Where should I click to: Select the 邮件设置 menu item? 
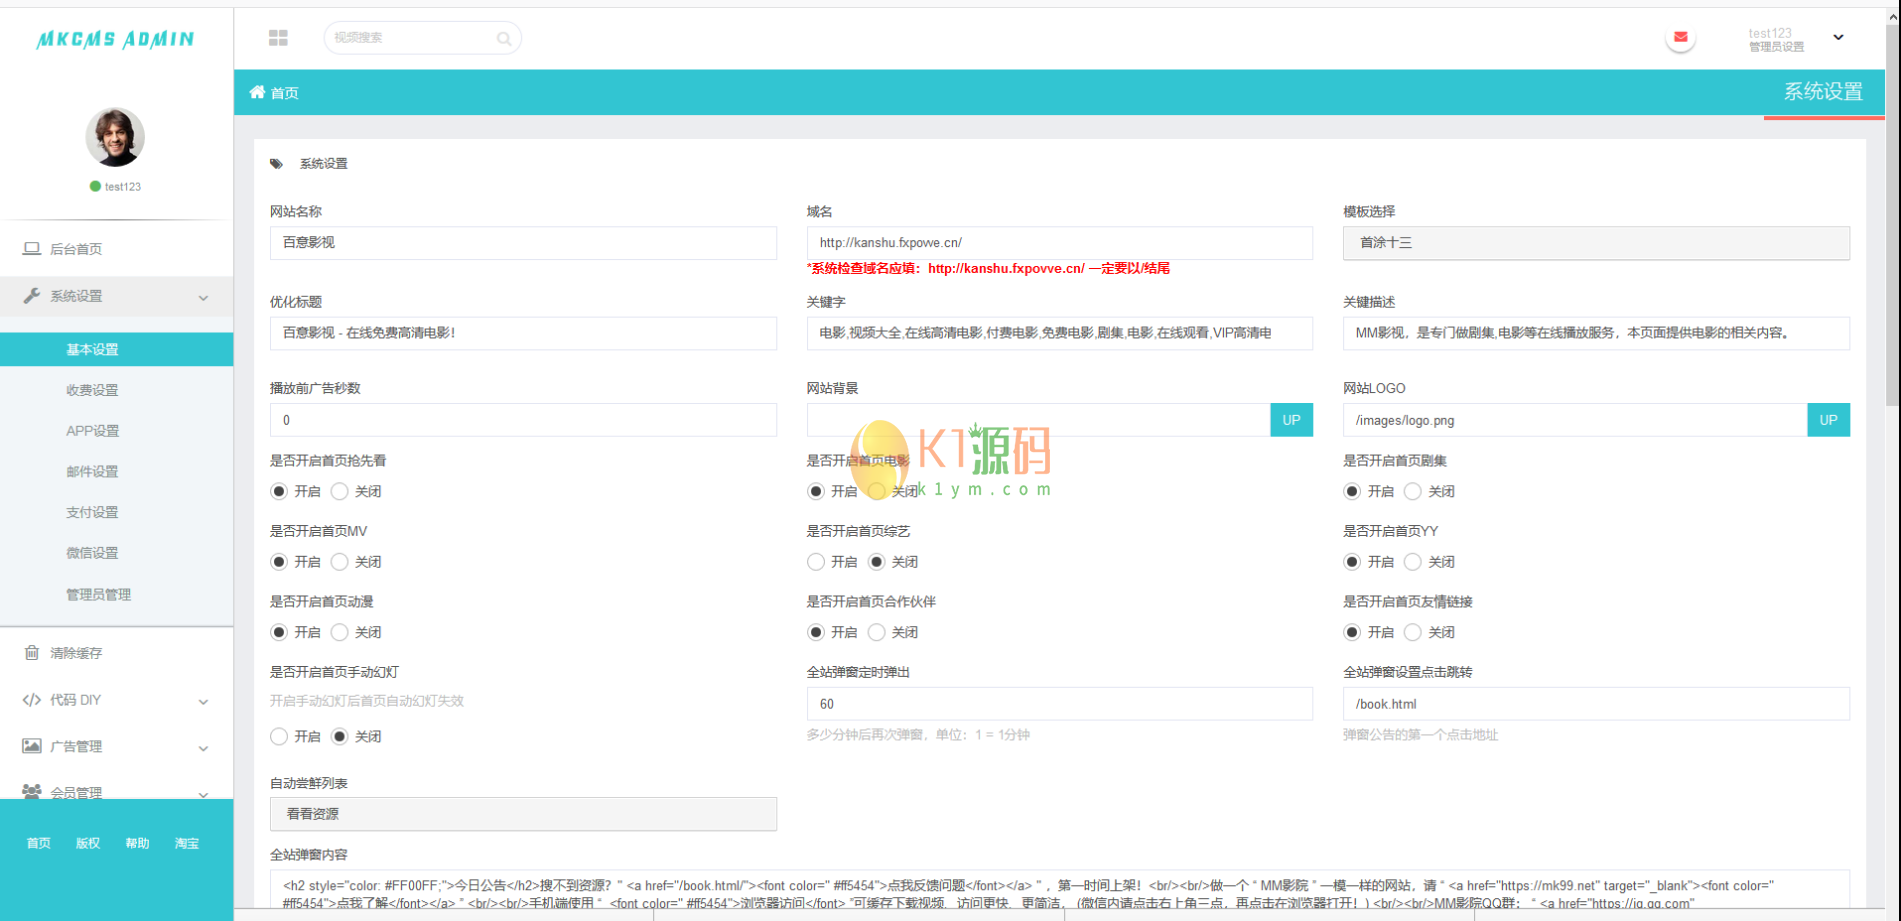pos(91,471)
